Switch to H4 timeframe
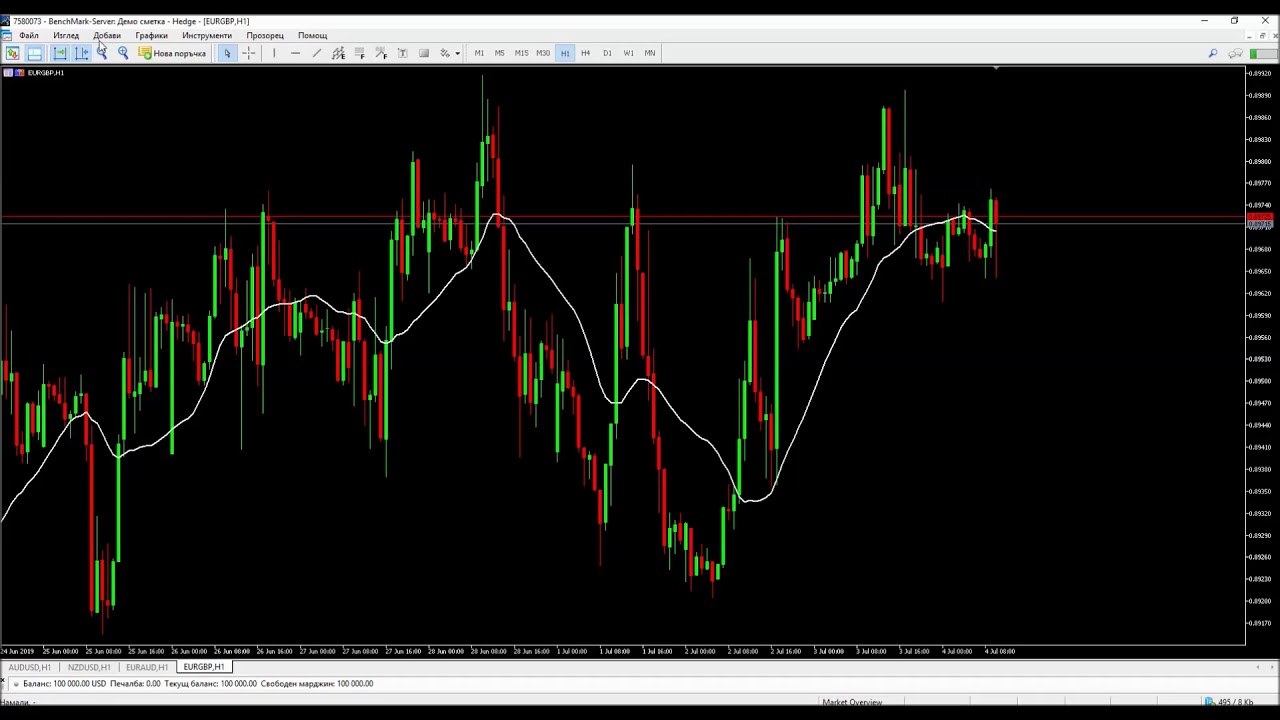Viewport: 1280px width, 720px height. click(585, 53)
